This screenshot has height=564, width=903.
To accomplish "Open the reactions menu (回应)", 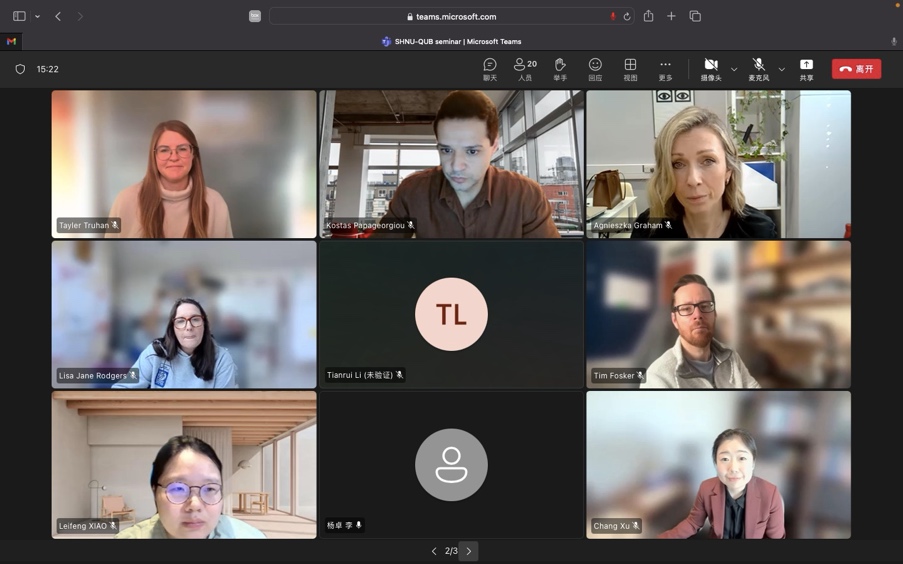I will 595,69.
